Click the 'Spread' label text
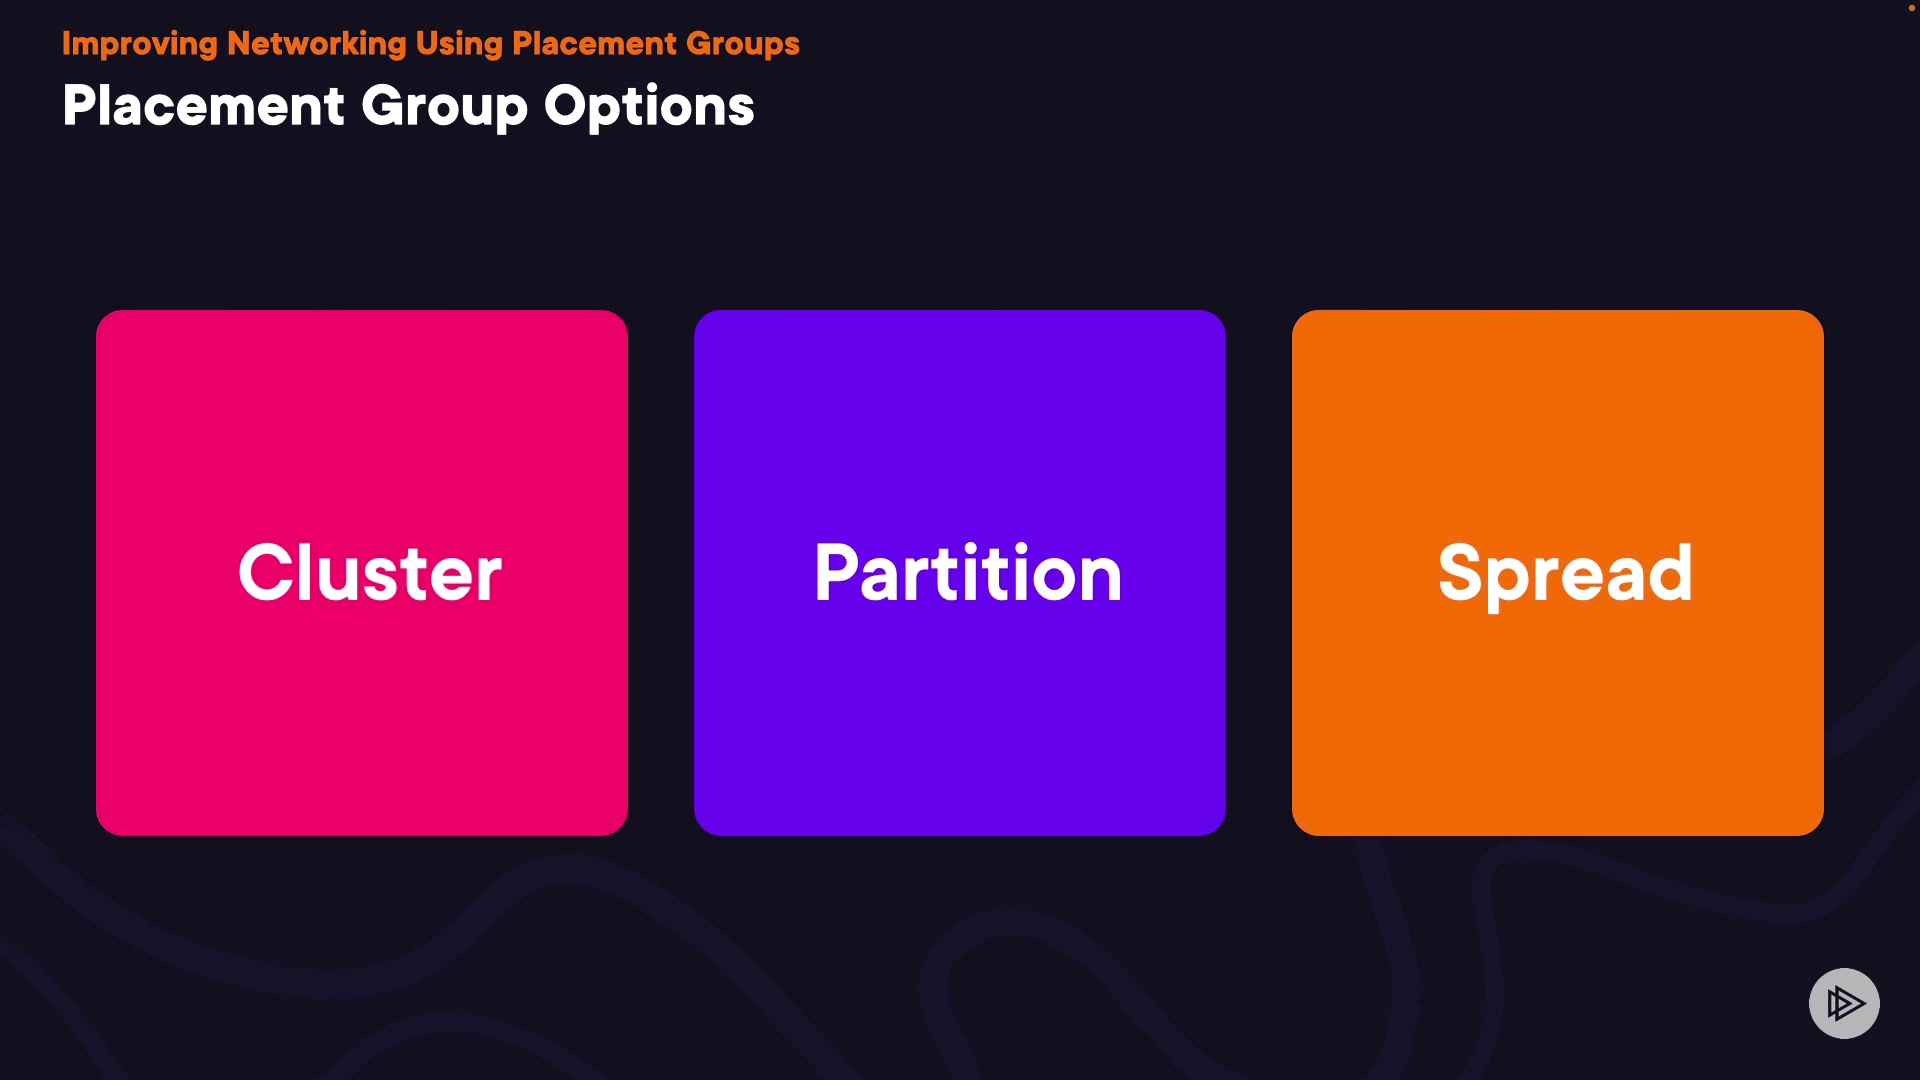The image size is (1920, 1080). 1565,573
